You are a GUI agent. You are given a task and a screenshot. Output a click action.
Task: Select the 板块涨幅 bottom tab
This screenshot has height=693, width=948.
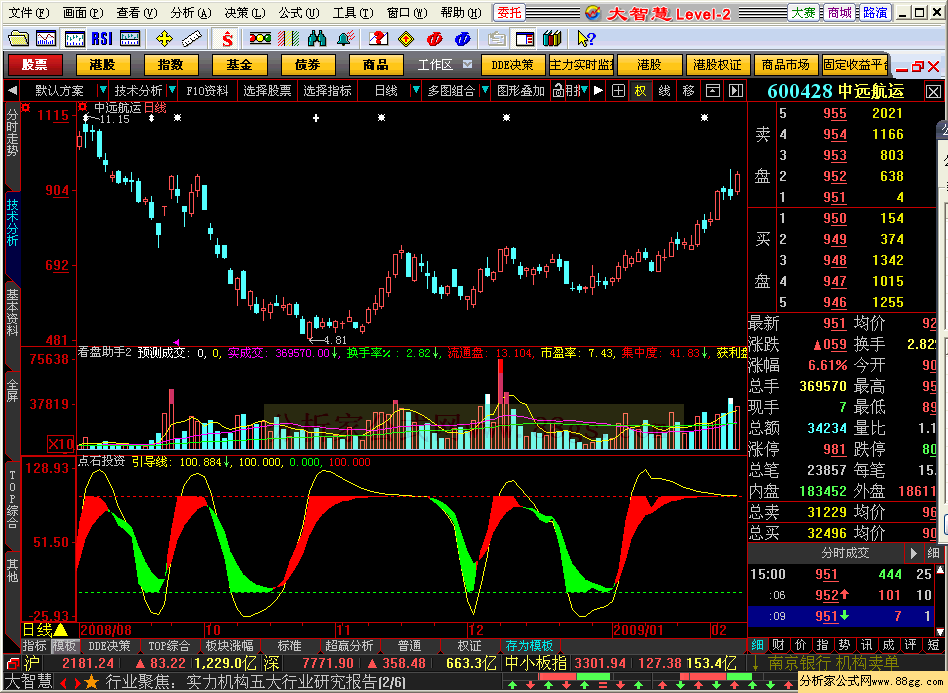click(x=229, y=646)
